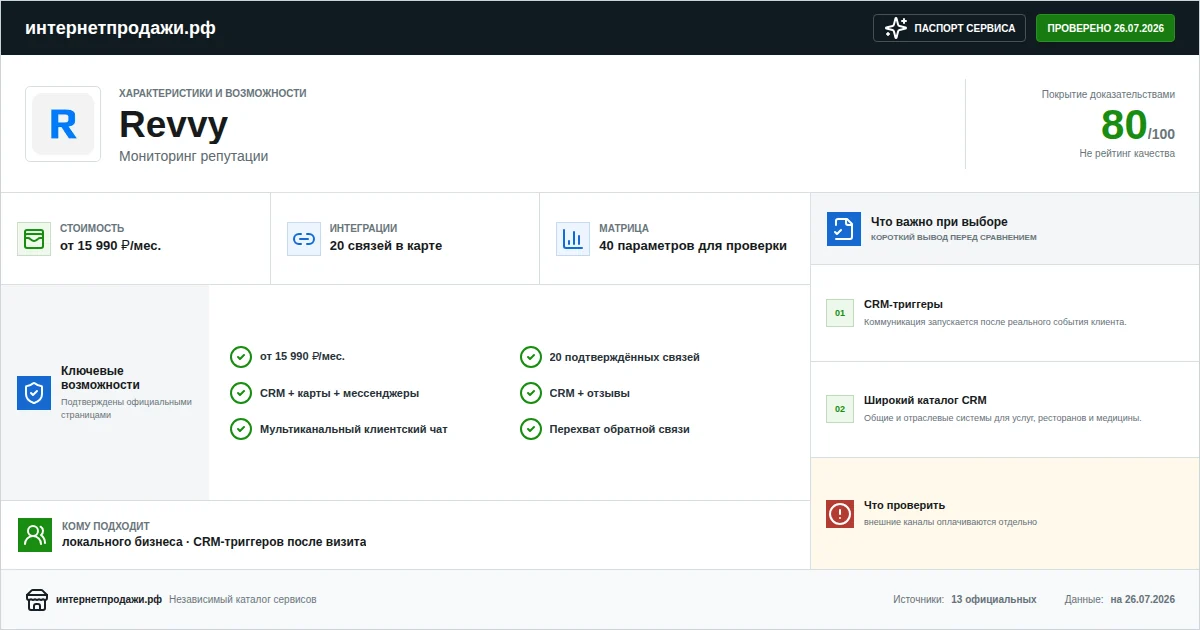The height and width of the screenshot is (630, 1200).
Task: Click the Данные: на 26.07.2026 entry
Action: tap(1120, 600)
